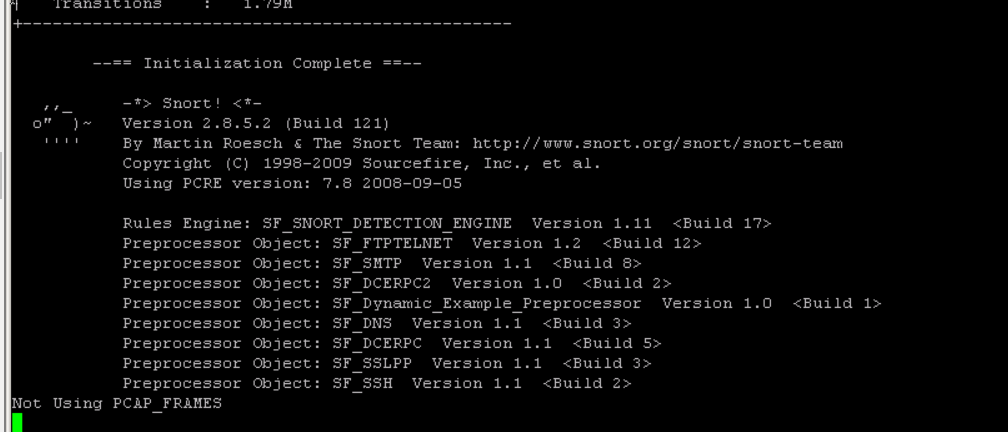The image size is (1008, 432).
Task: Click the Sourcefire copyright line
Action: tap(361, 164)
